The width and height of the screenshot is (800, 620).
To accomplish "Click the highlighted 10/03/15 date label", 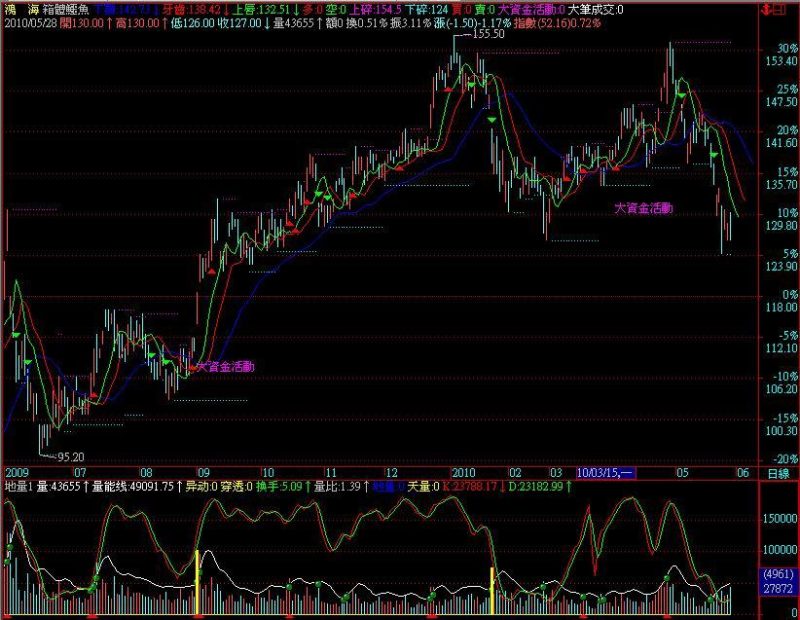I will [x=606, y=473].
